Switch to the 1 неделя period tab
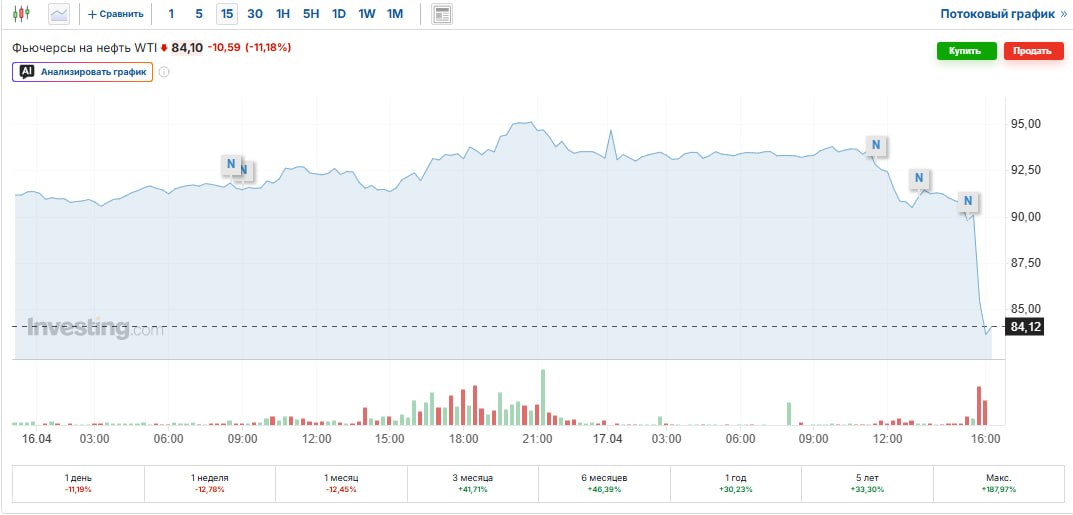 pos(209,483)
